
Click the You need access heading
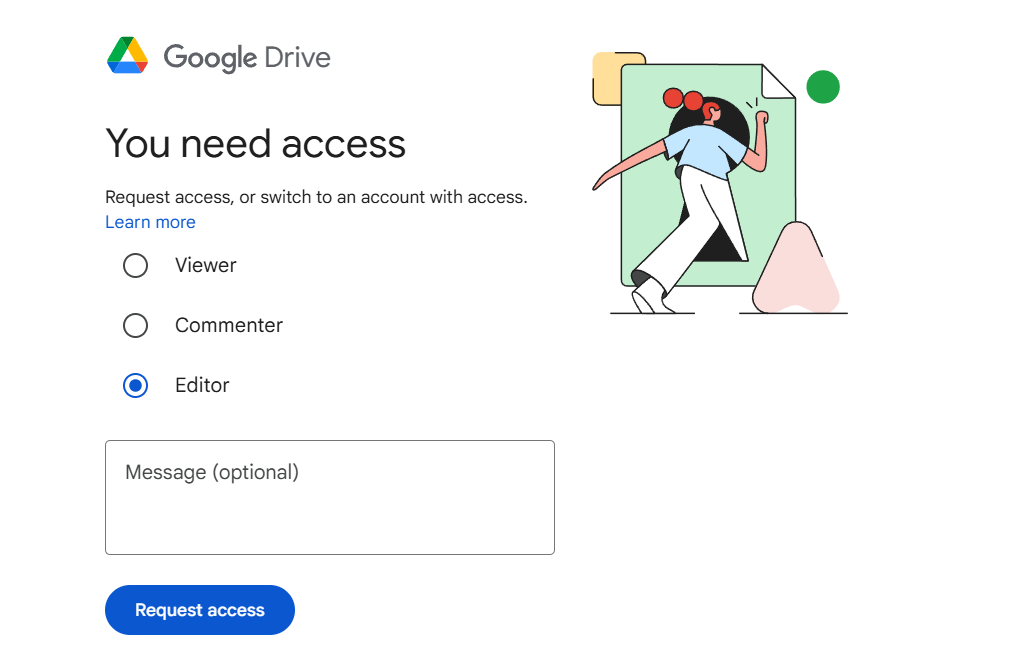click(x=255, y=143)
